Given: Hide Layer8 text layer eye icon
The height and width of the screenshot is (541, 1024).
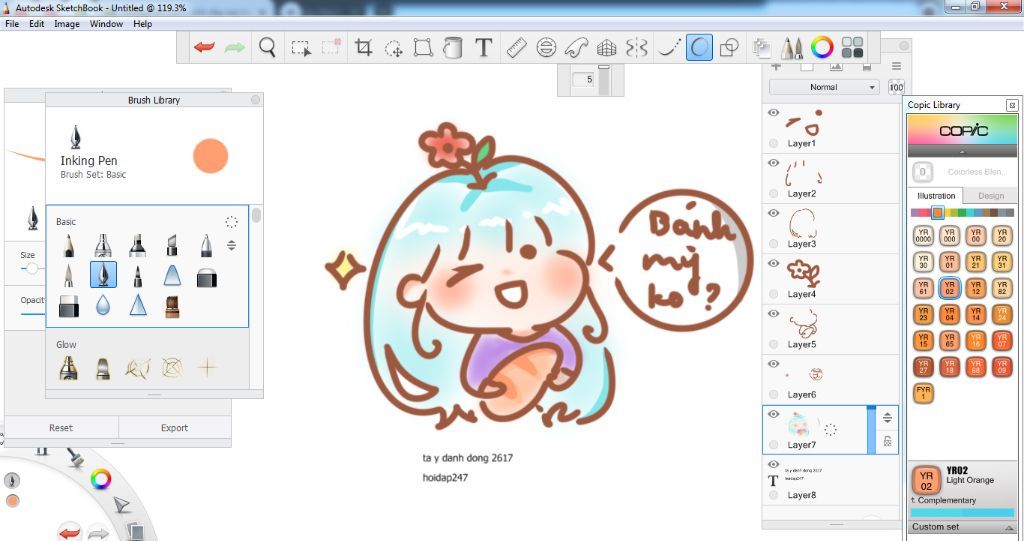Looking at the screenshot, I should [774, 465].
